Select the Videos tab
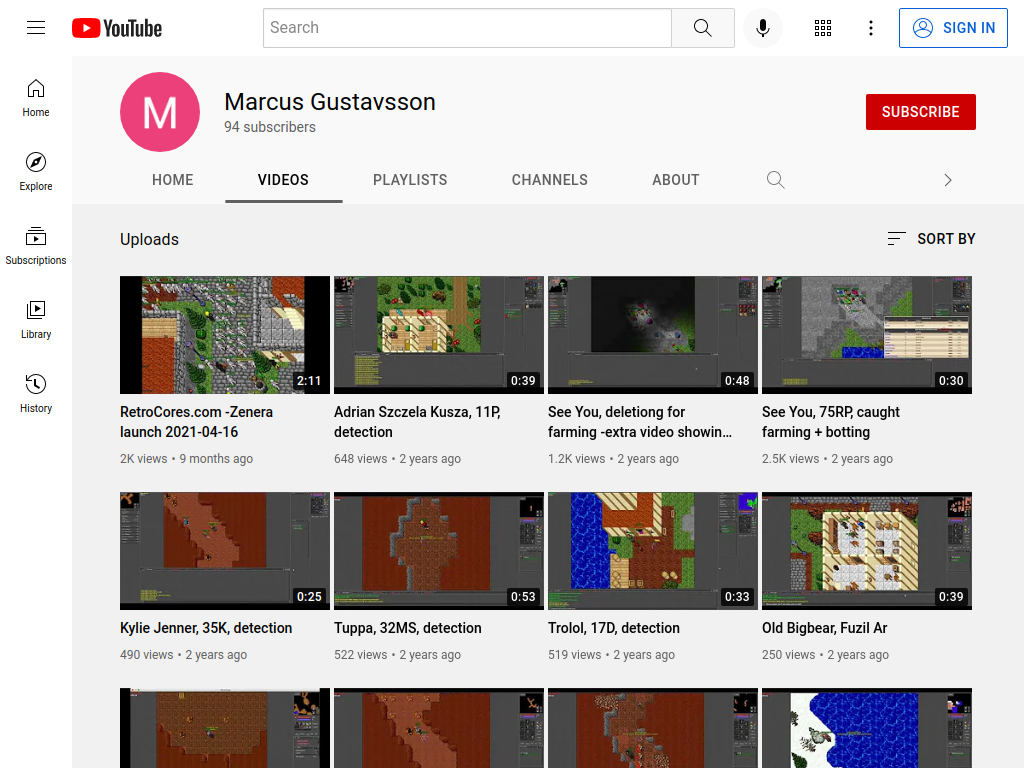Viewport: 1024px width, 768px height. [283, 180]
